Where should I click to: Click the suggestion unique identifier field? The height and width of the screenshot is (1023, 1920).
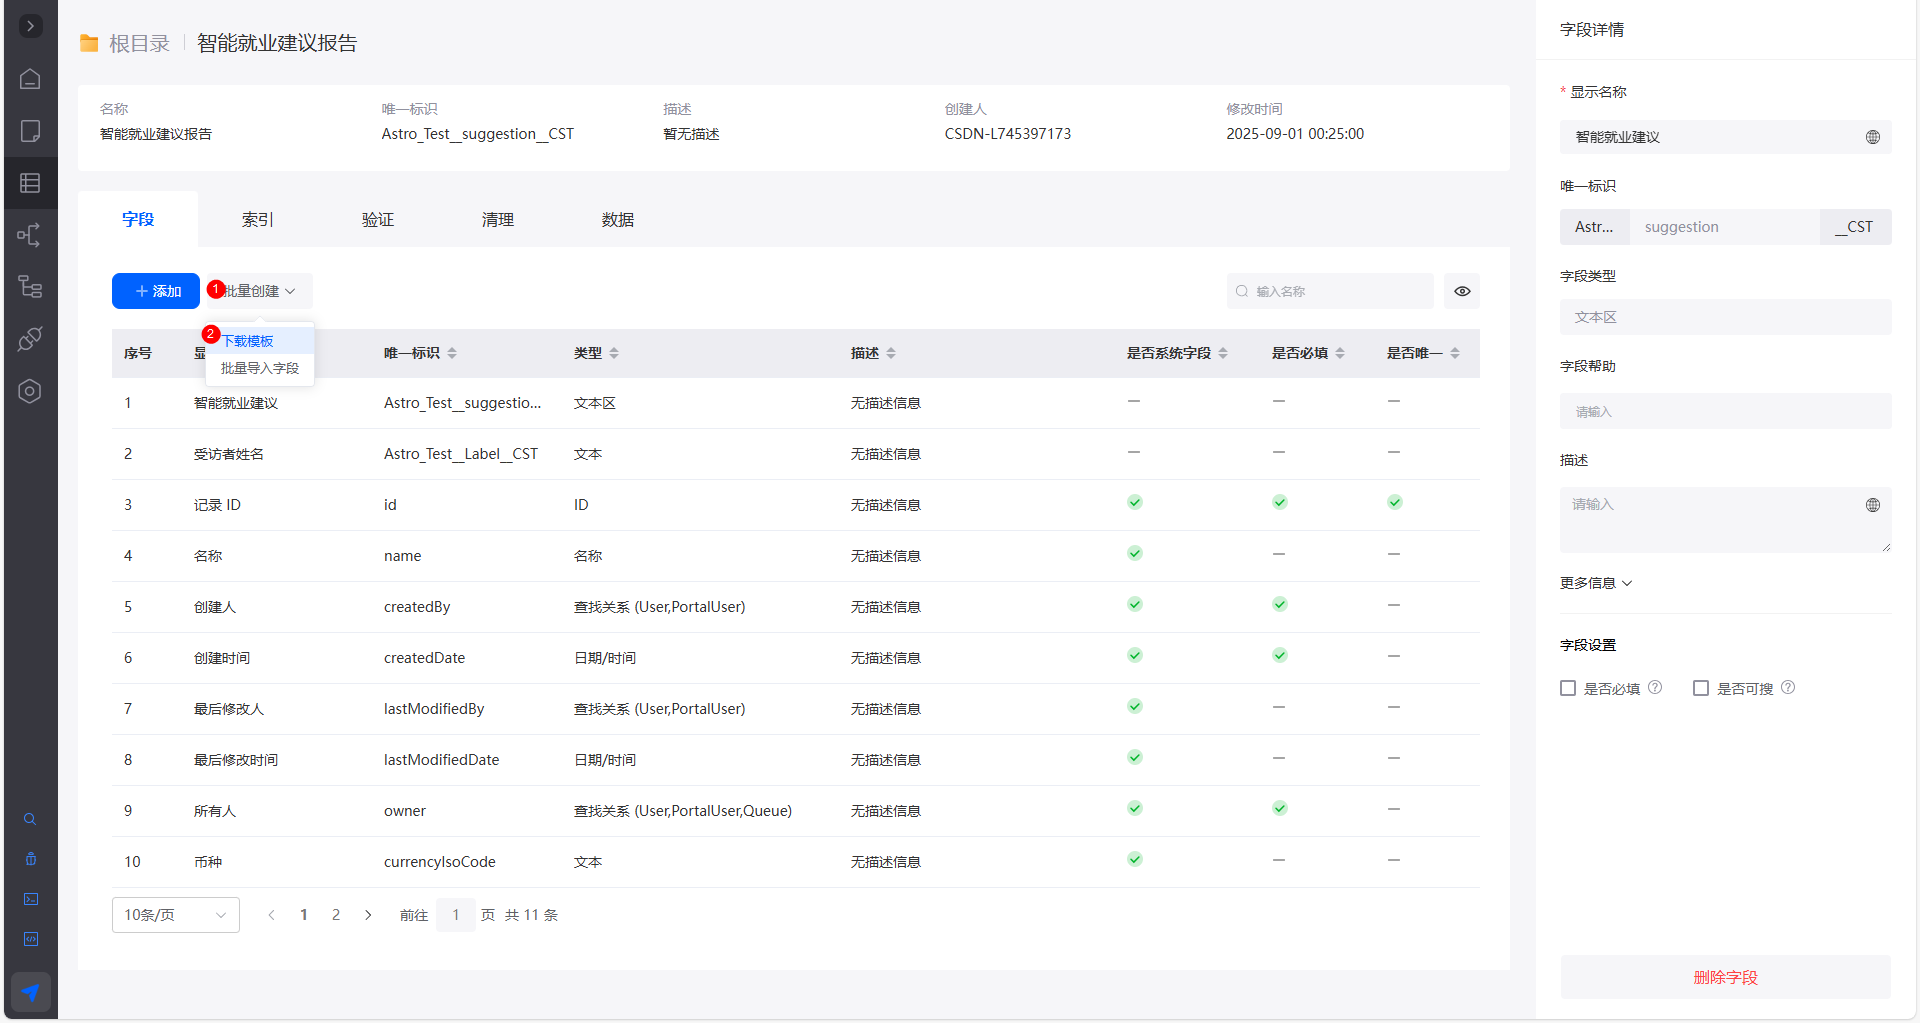[x=1724, y=227]
